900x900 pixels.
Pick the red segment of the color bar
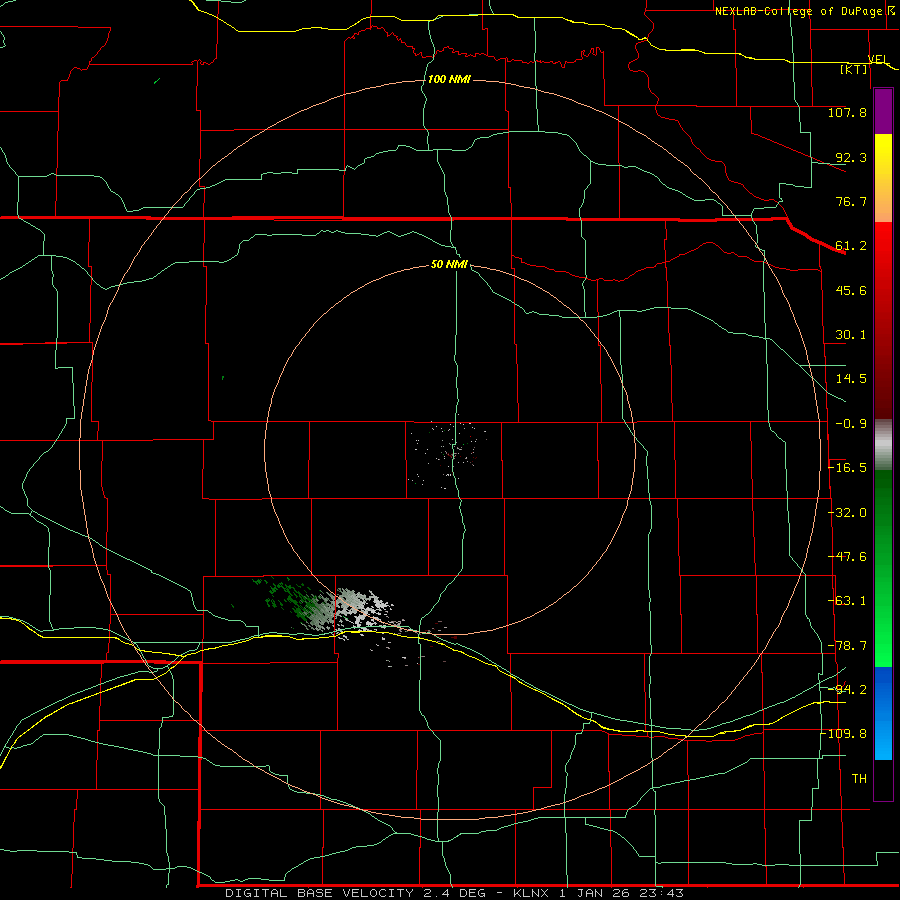(883, 320)
